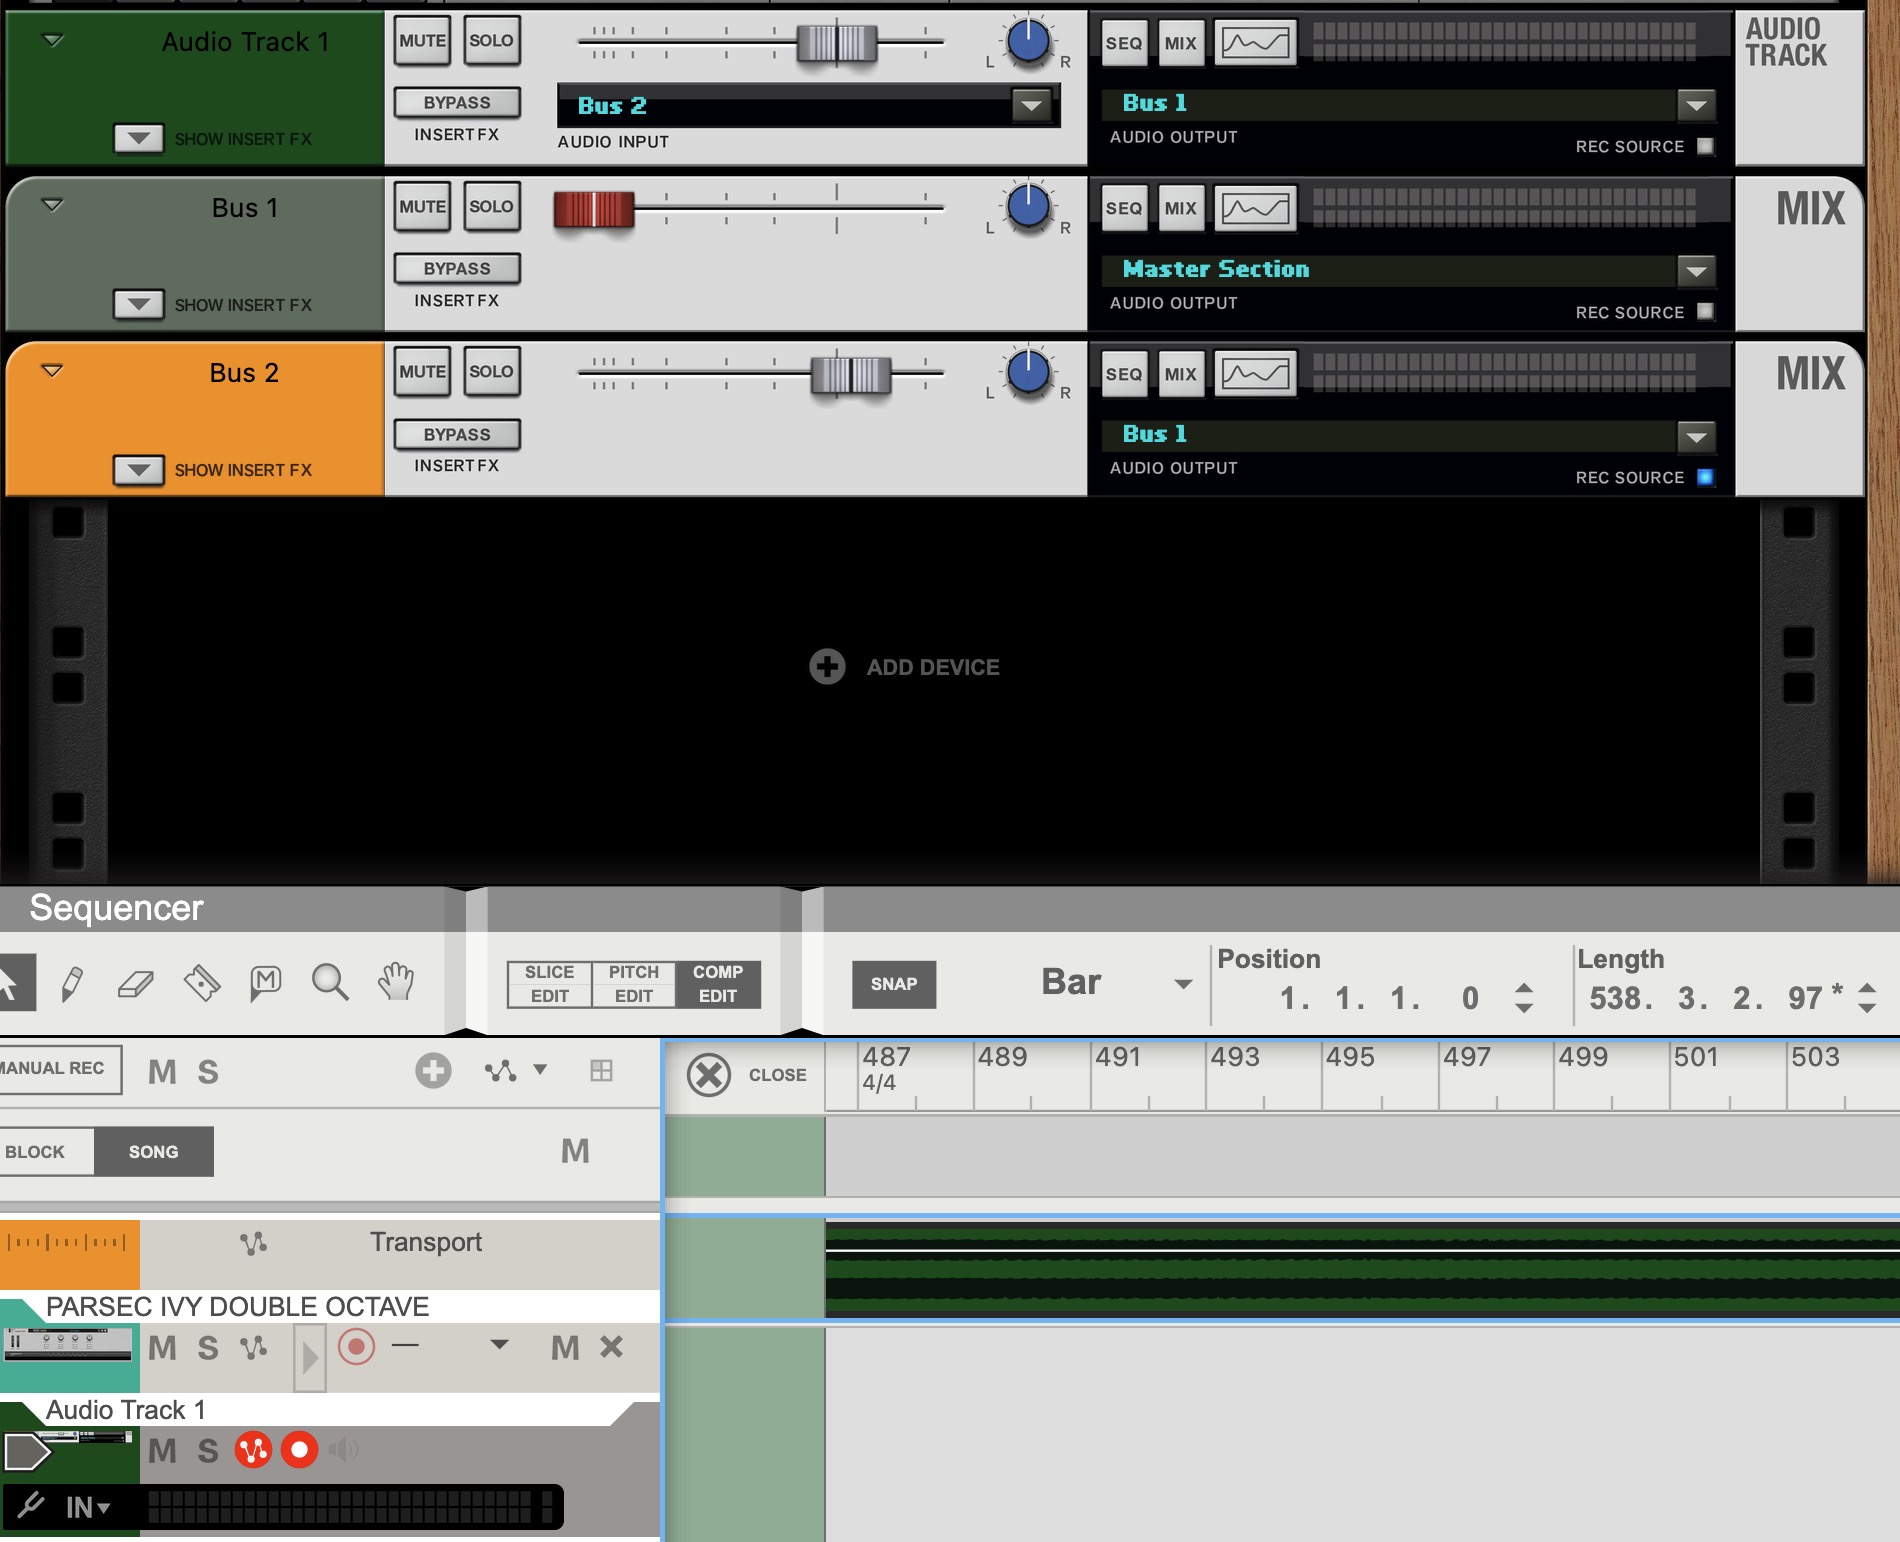Switch to Song view
The width and height of the screenshot is (1900, 1542).
(x=154, y=1151)
